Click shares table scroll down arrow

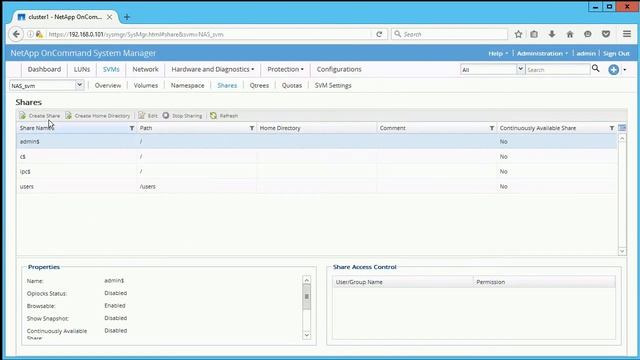(x=622, y=251)
